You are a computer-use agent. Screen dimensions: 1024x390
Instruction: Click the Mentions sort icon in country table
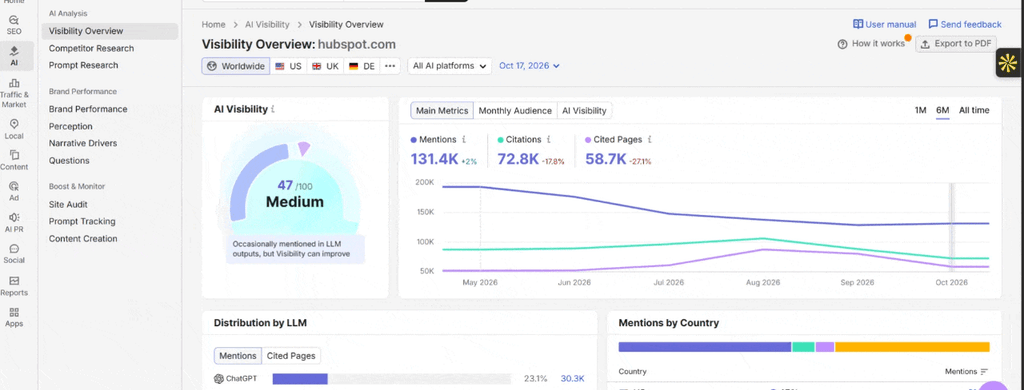point(984,372)
